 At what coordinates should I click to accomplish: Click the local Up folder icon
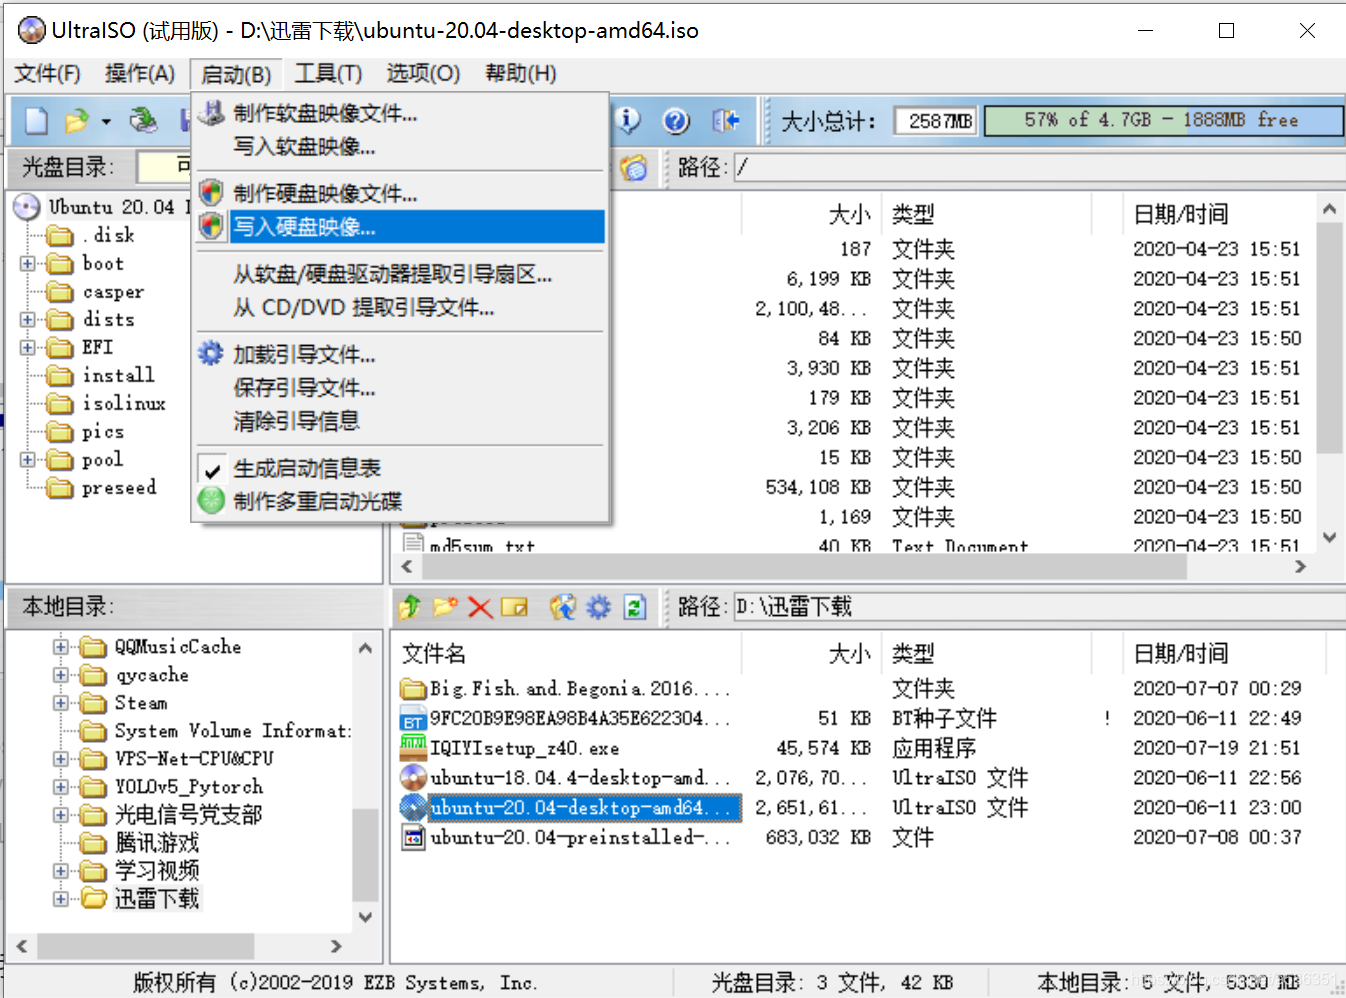pos(410,607)
